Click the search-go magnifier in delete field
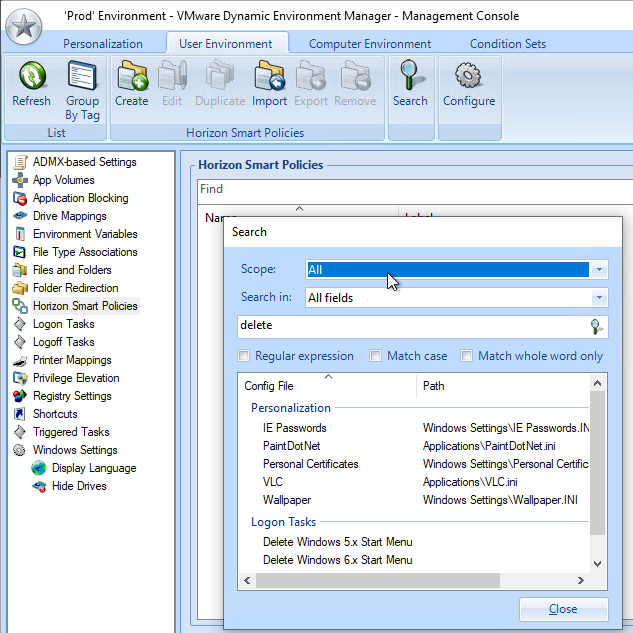The image size is (633, 633). pyautogui.click(x=596, y=326)
